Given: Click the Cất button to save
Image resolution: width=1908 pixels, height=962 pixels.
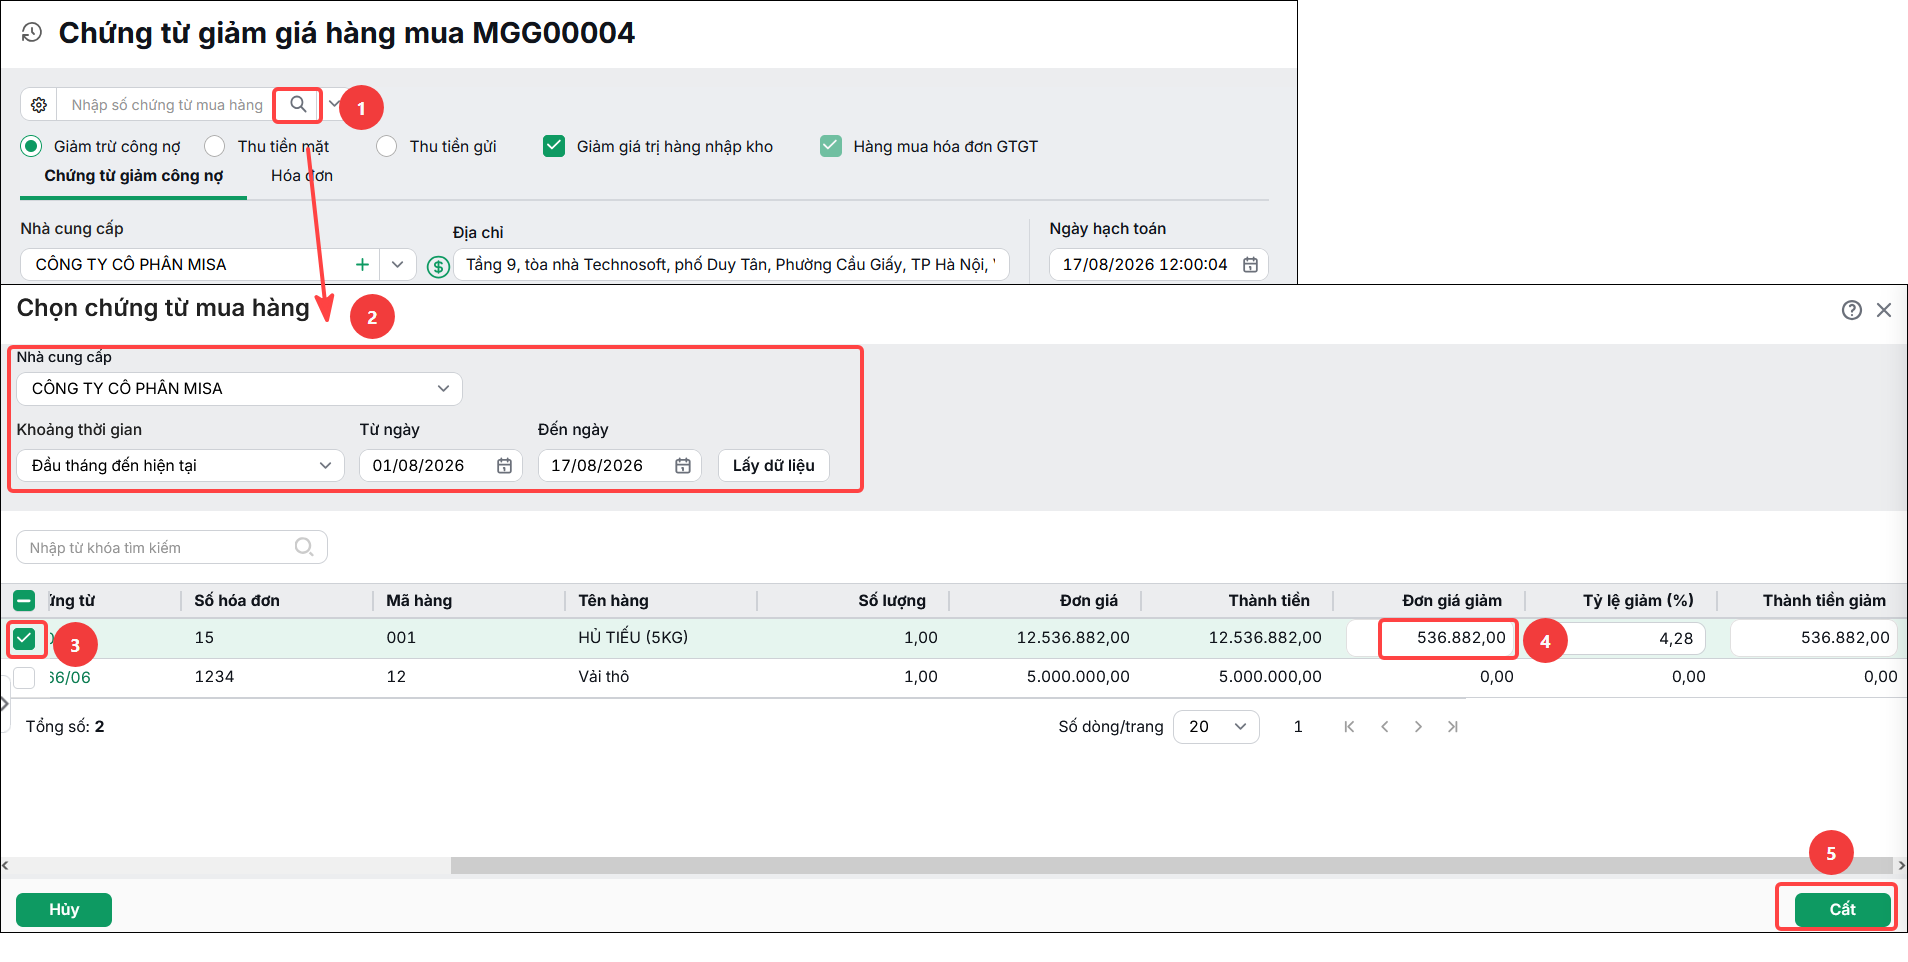Looking at the screenshot, I should coord(1842,910).
